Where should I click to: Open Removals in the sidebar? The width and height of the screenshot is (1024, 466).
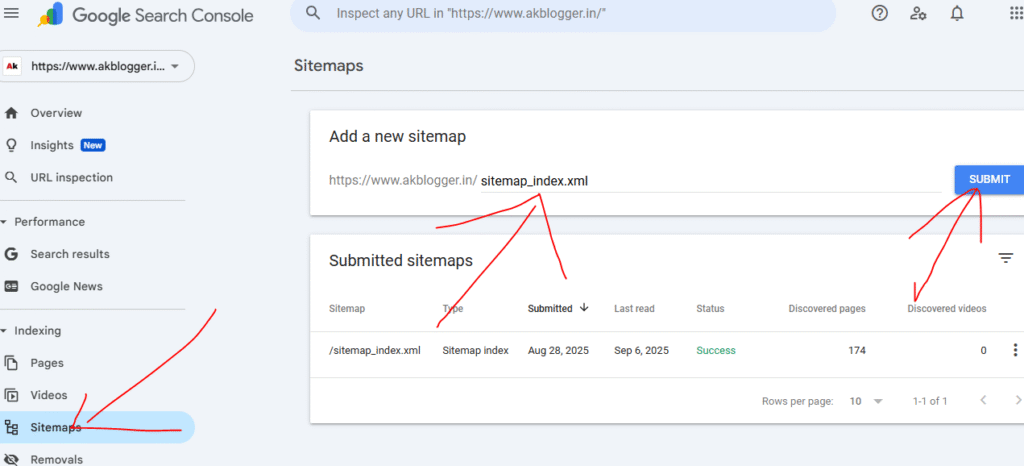click(56, 459)
